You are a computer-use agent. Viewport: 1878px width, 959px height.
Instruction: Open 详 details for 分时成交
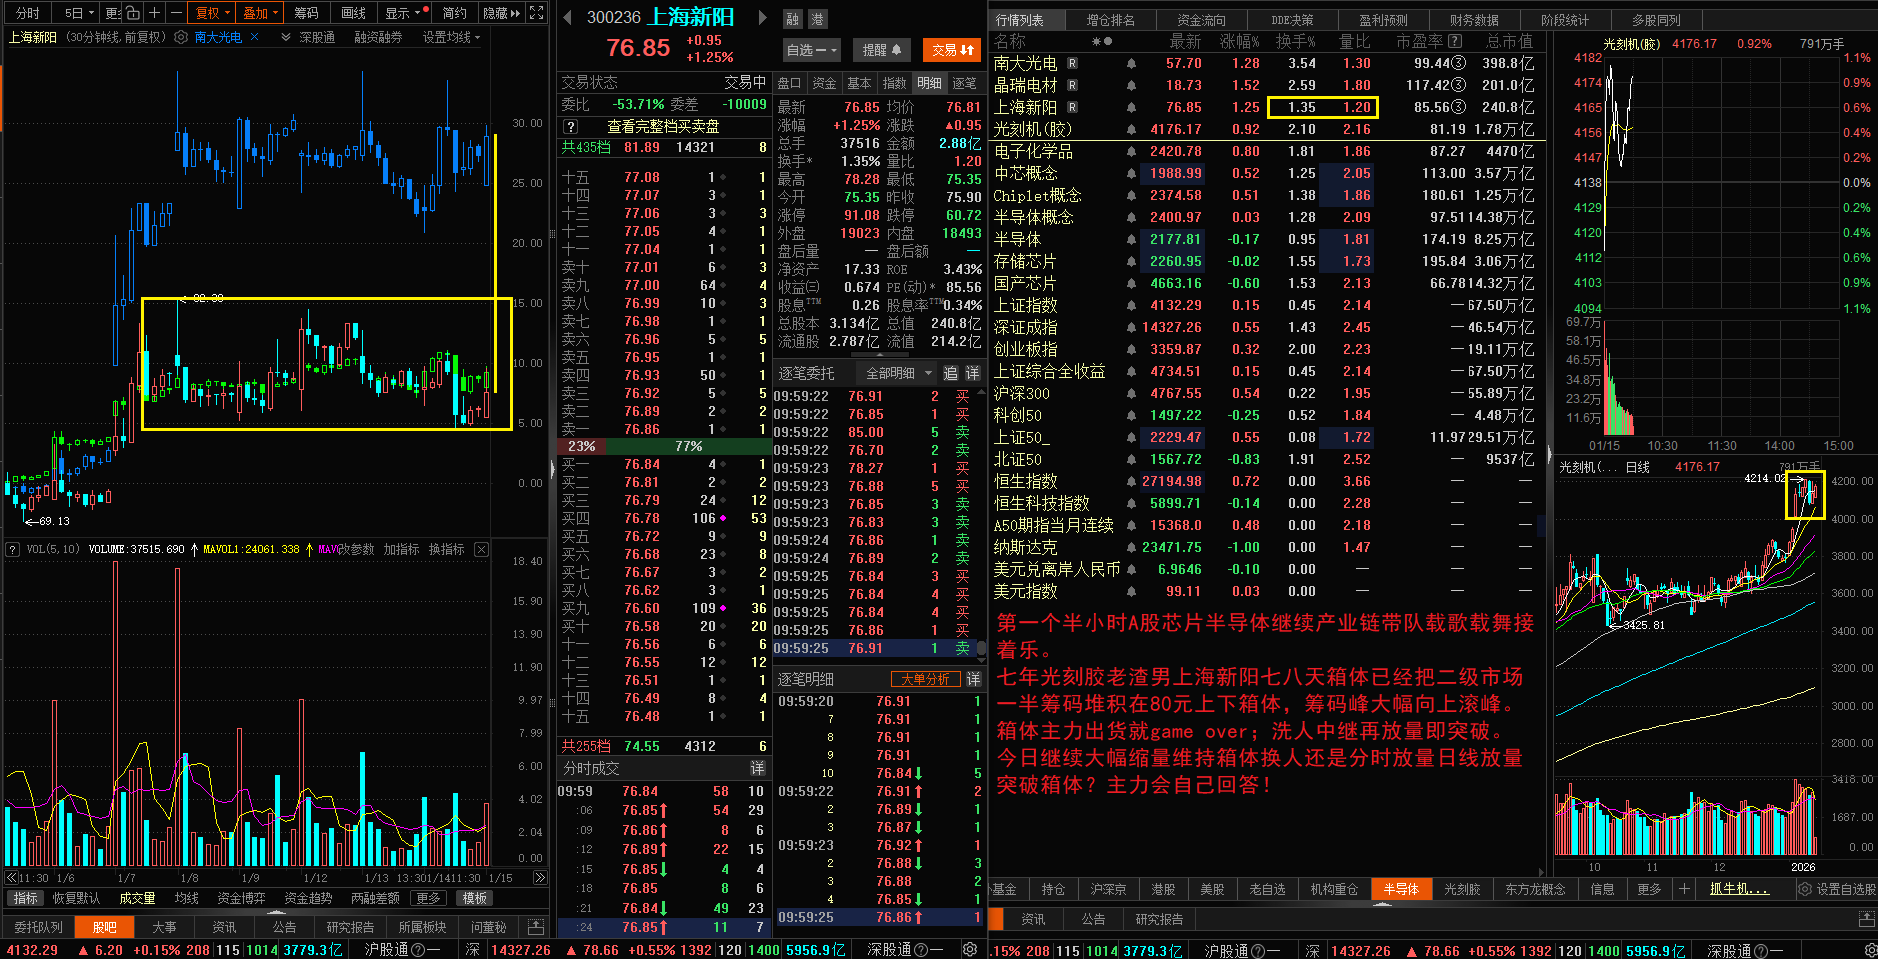[757, 768]
